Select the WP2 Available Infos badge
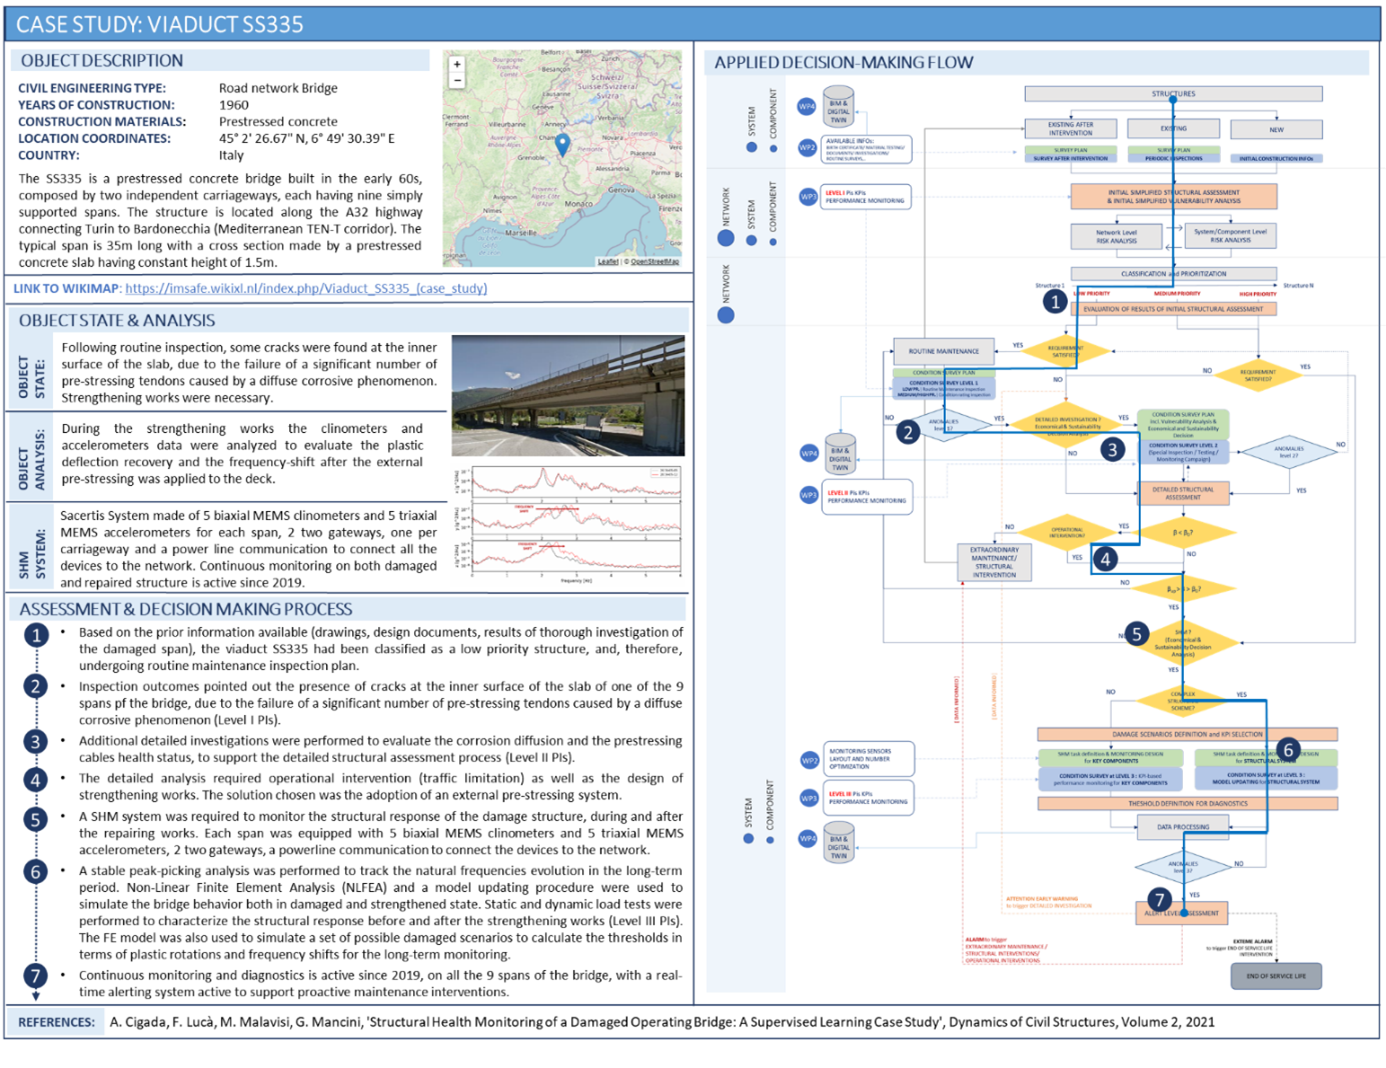Viewport: 1386px width, 1068px height. tap(865, 149)
